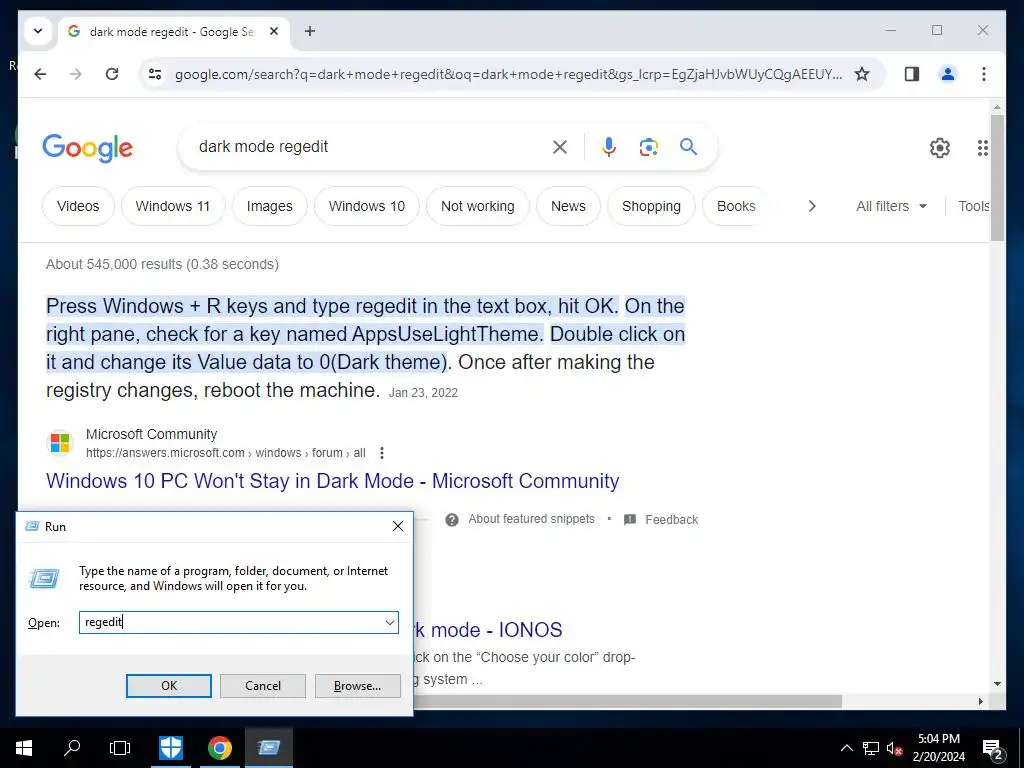Cancel the Run dialog
Image resolution: width=1024 pixels, height=768 pixels.
point(263,686)
